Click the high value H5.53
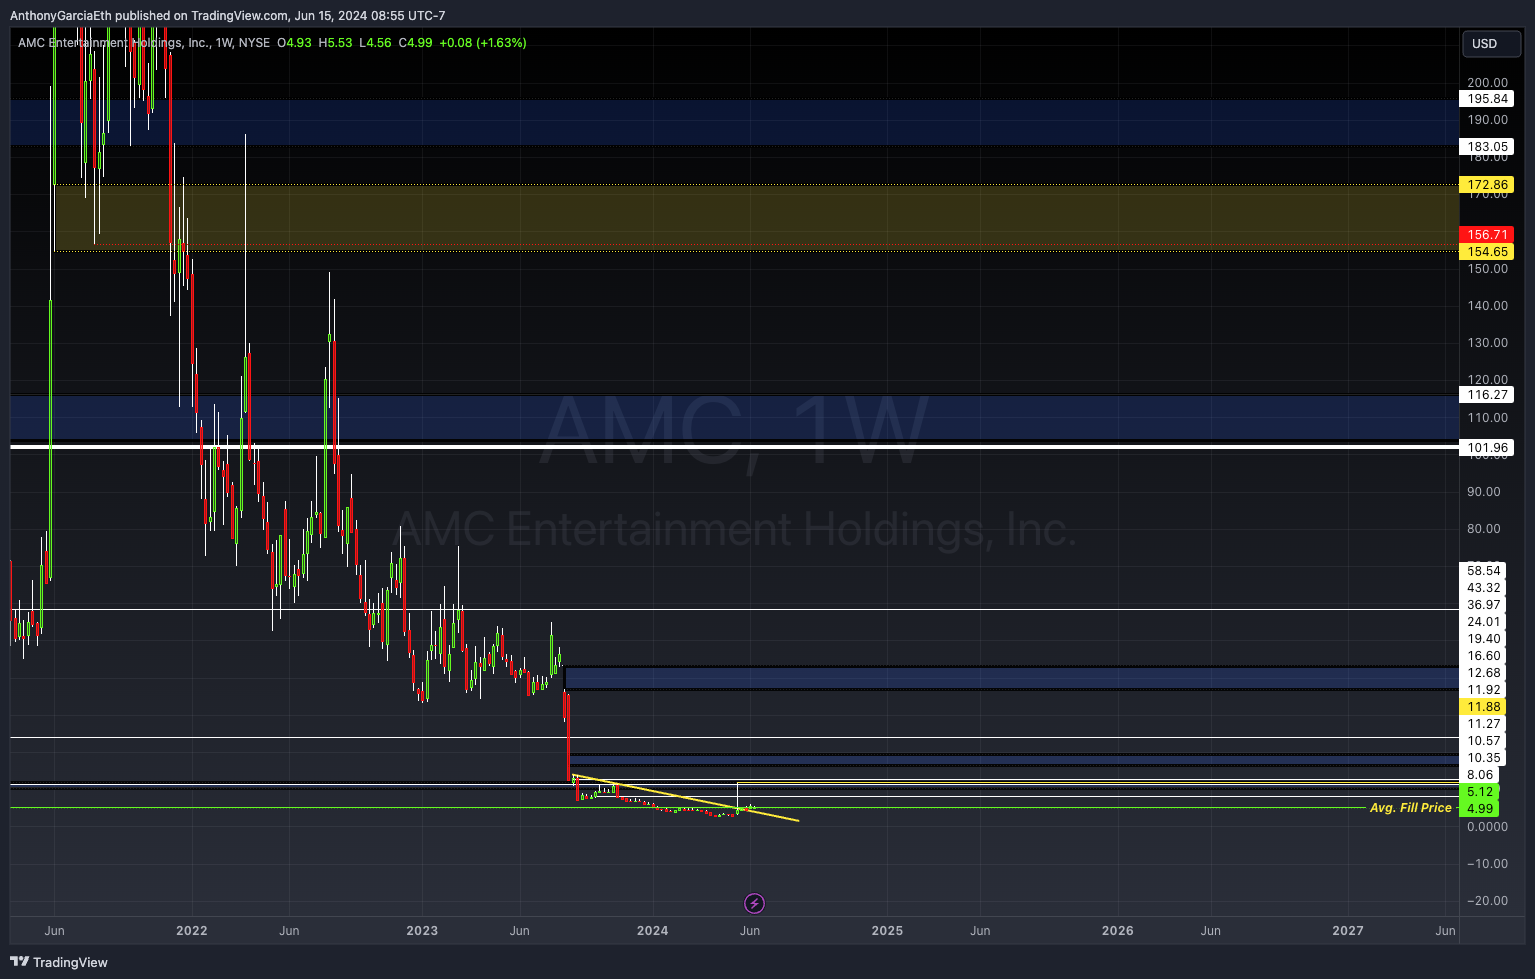1535x979 pixels. pyautogui.click(x=335, y=43)
